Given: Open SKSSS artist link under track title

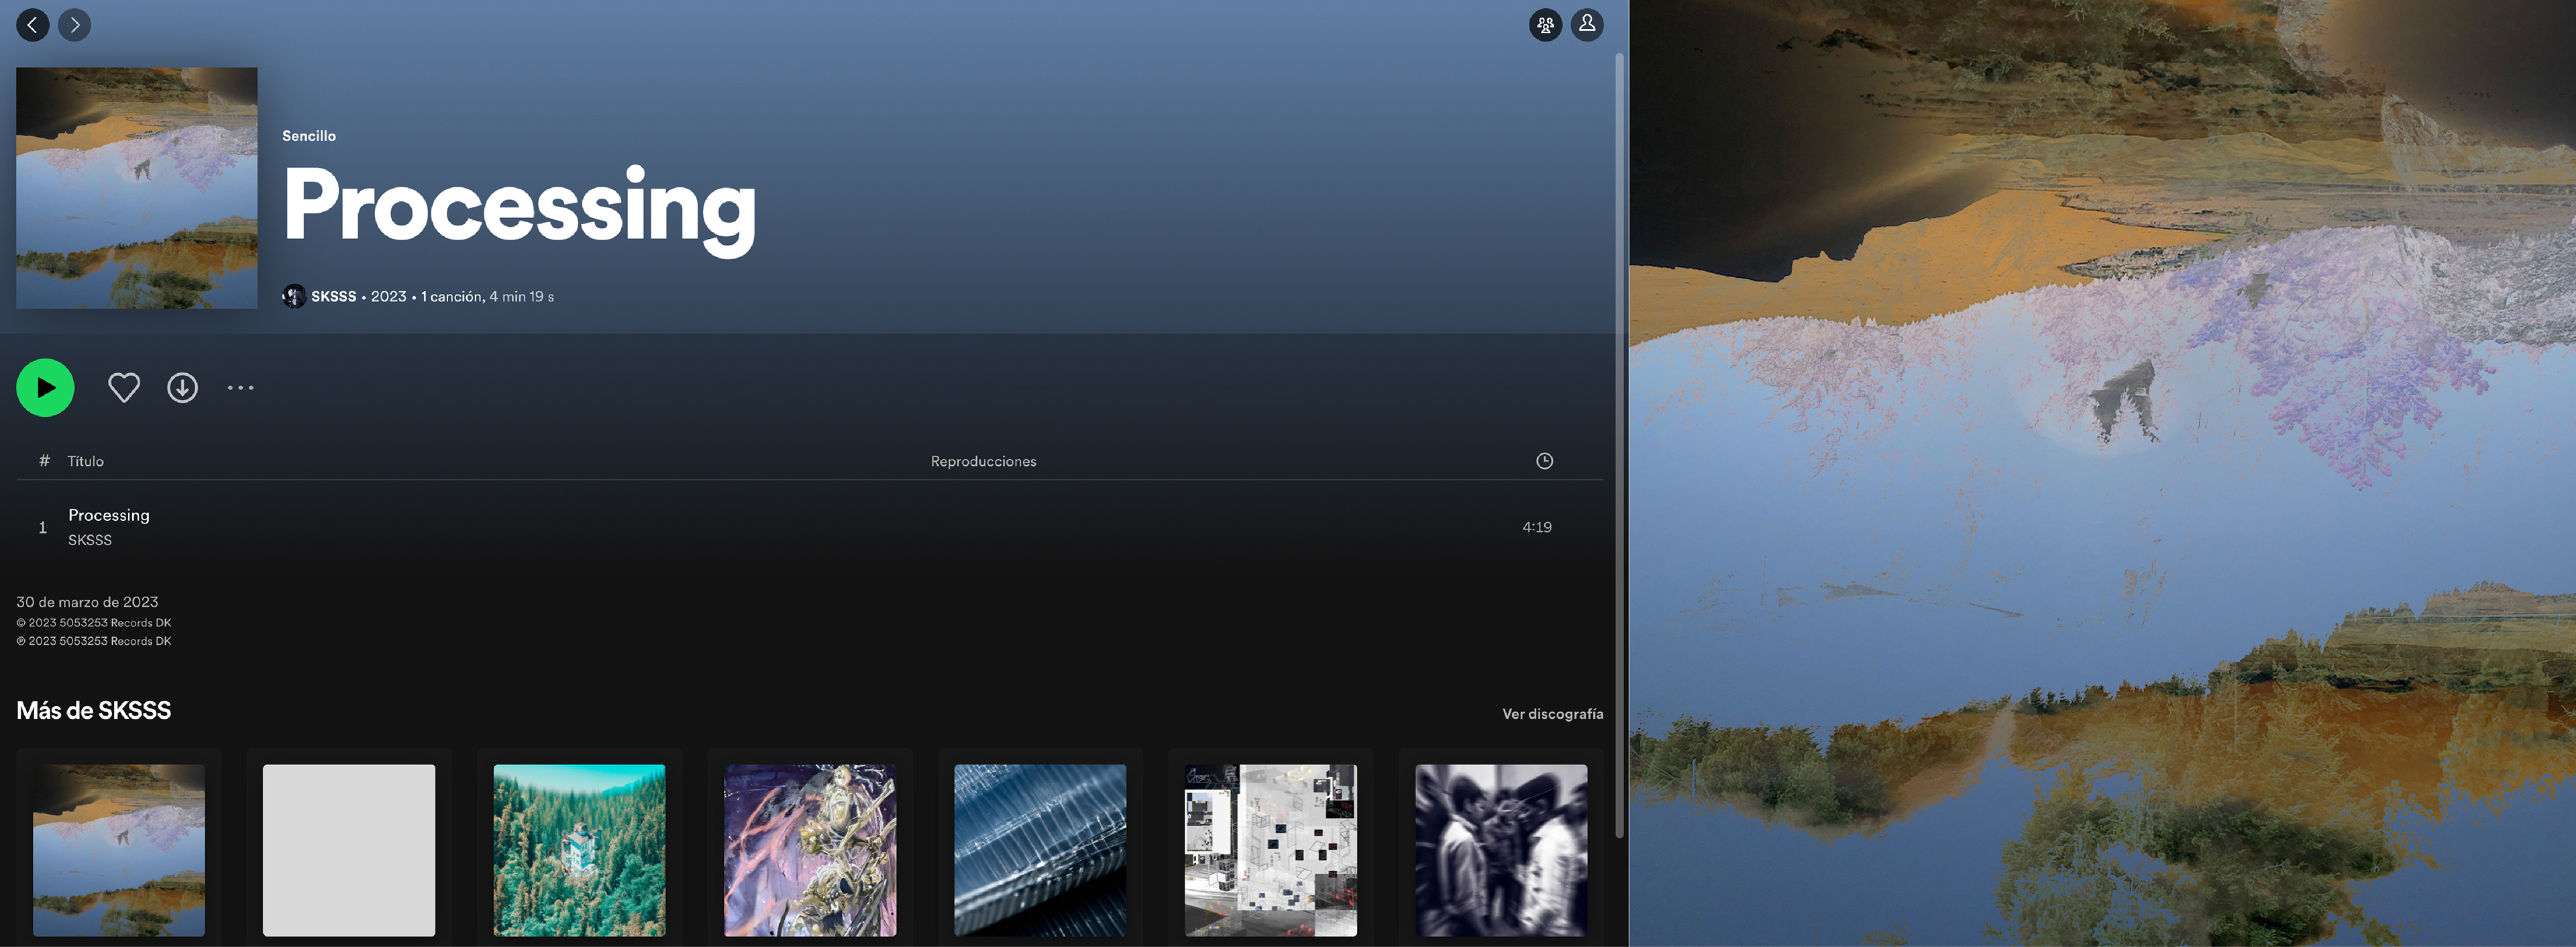Looking at the screenshot, I should [x=90, y=540].
